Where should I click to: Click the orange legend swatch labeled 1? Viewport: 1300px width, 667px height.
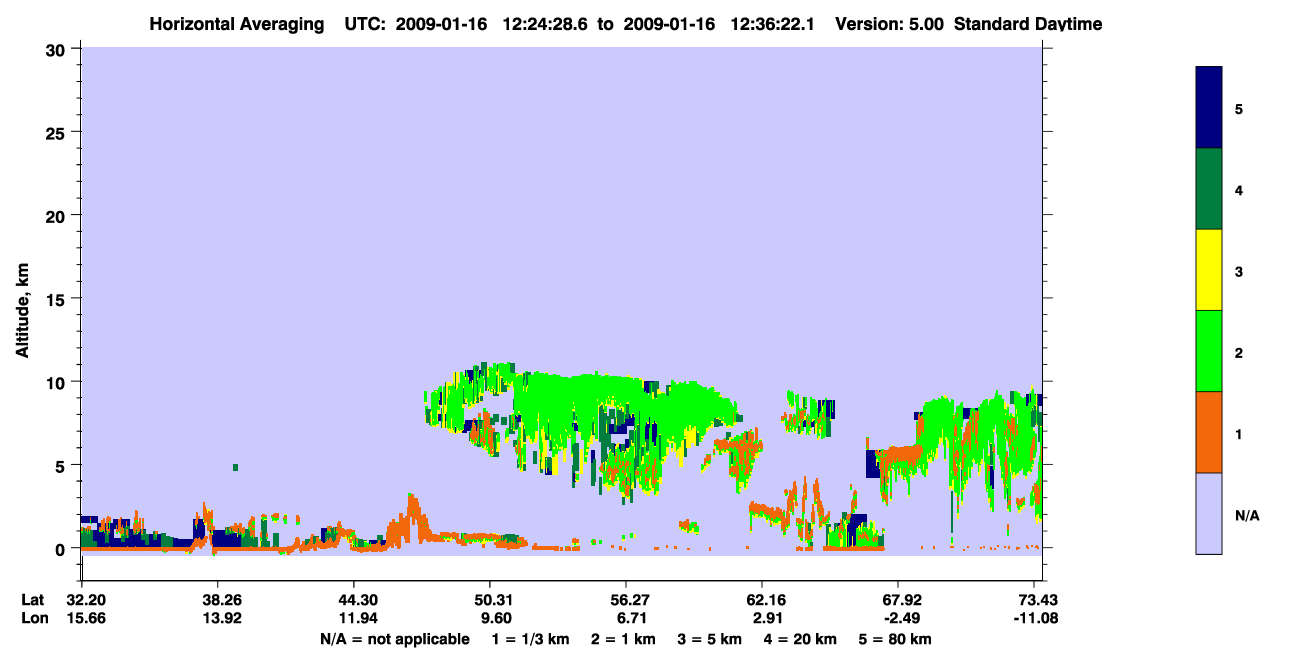1209,432
